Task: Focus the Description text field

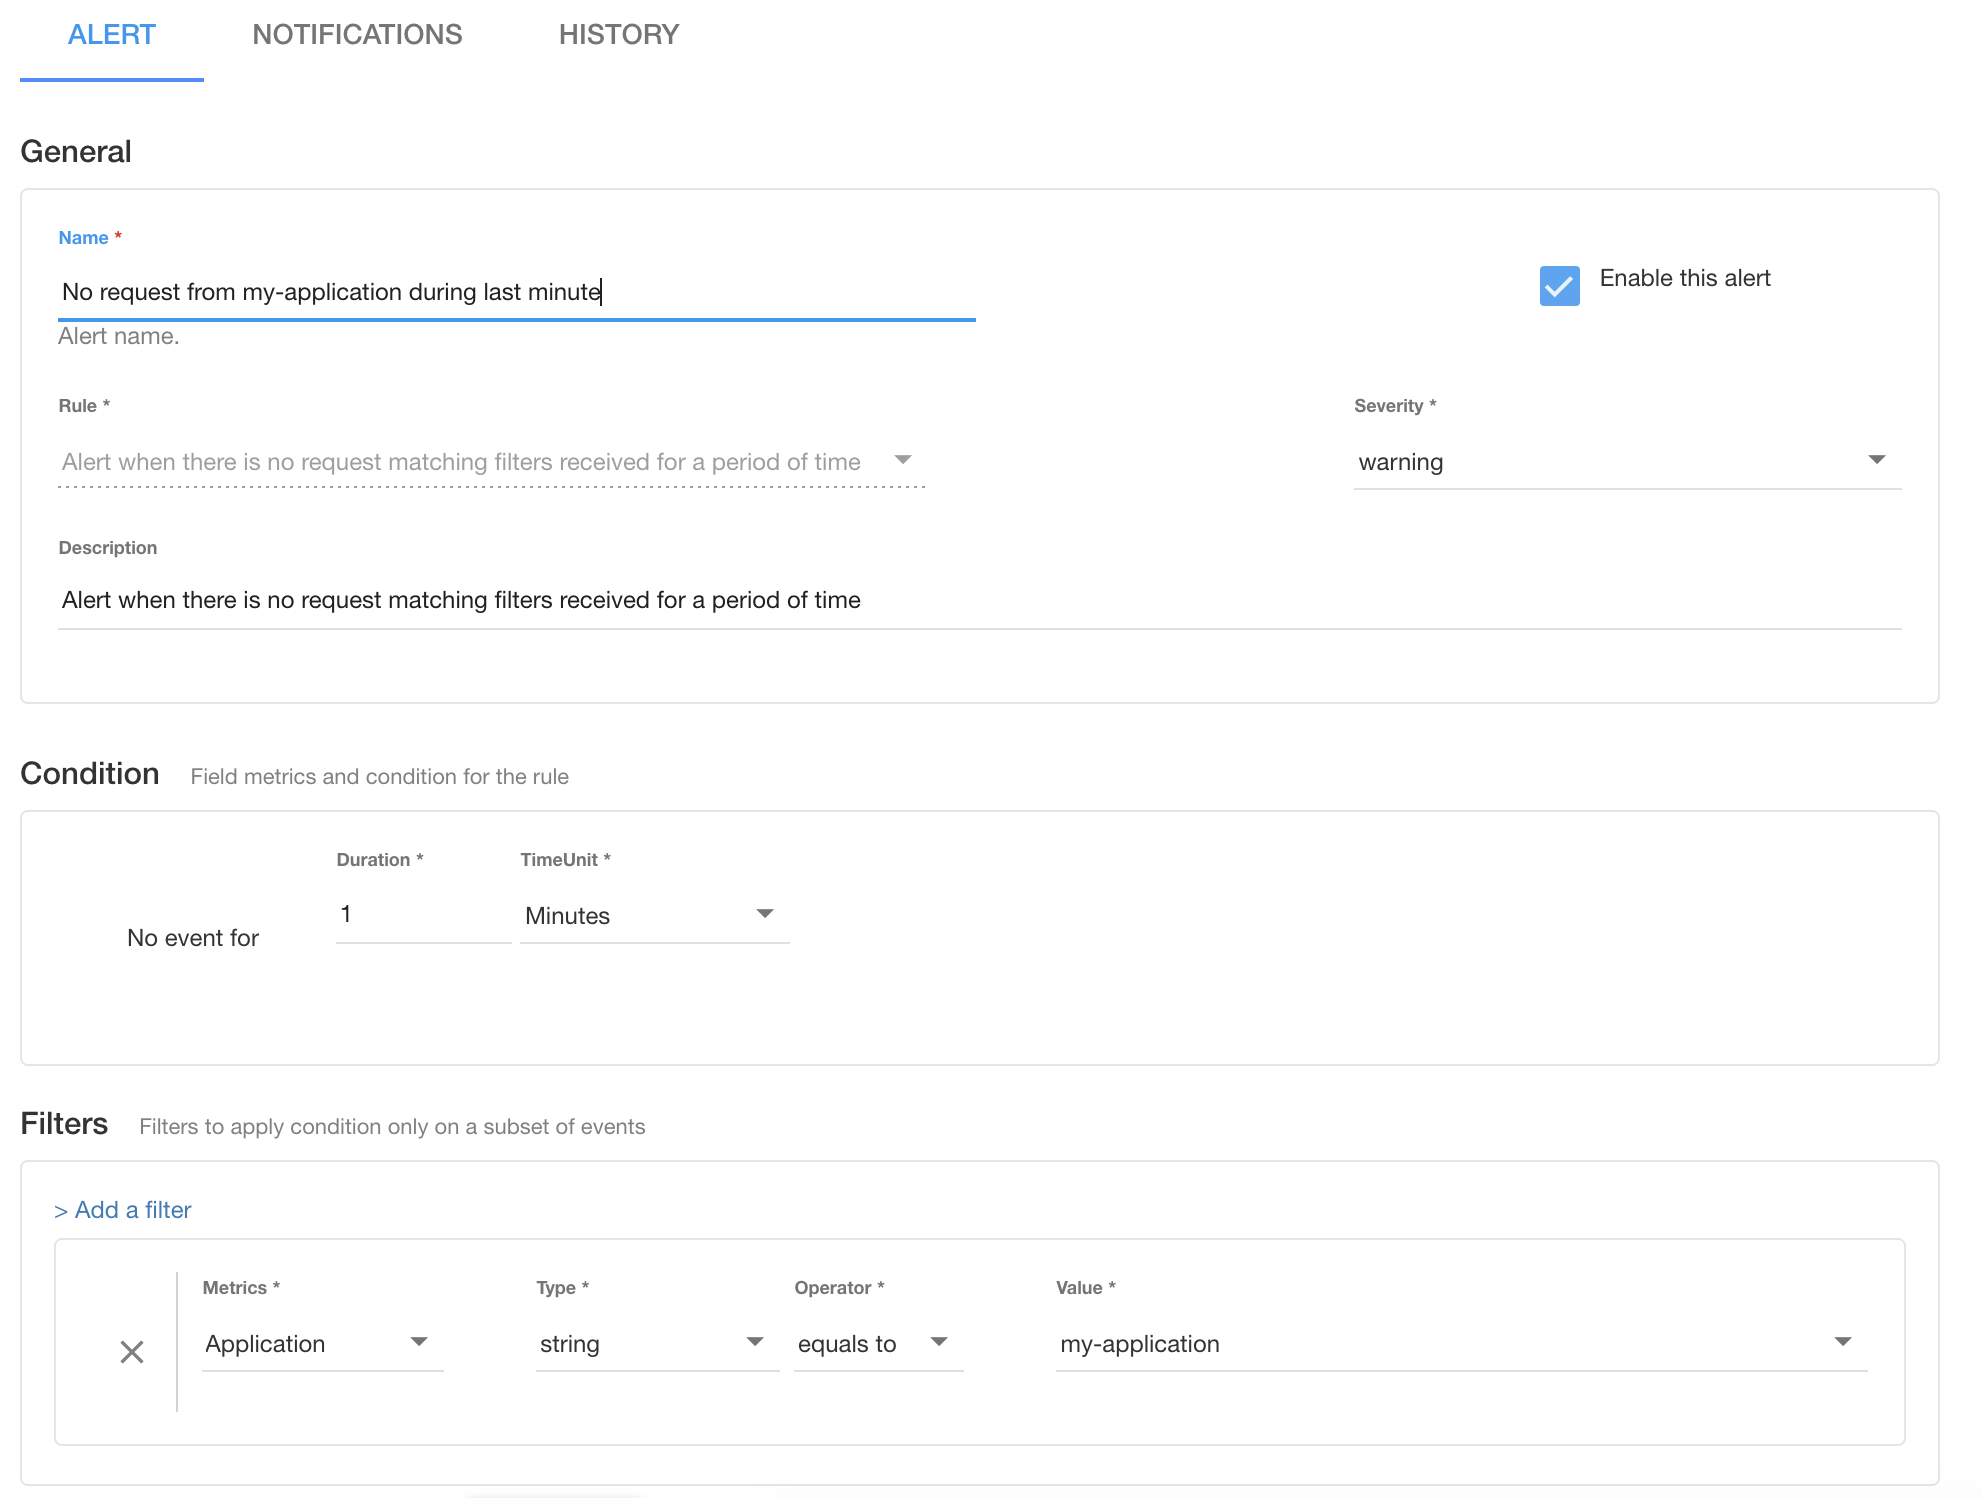Action: click(980, 600)
